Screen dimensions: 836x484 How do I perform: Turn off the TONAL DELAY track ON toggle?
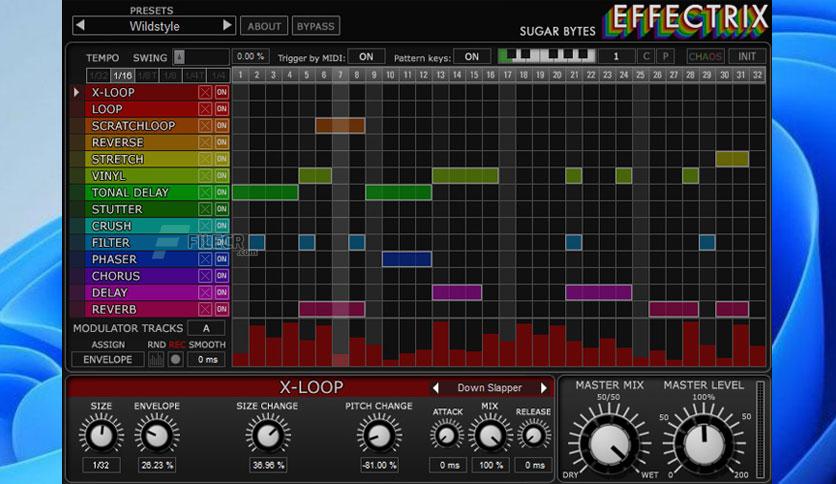coord(222,193)
